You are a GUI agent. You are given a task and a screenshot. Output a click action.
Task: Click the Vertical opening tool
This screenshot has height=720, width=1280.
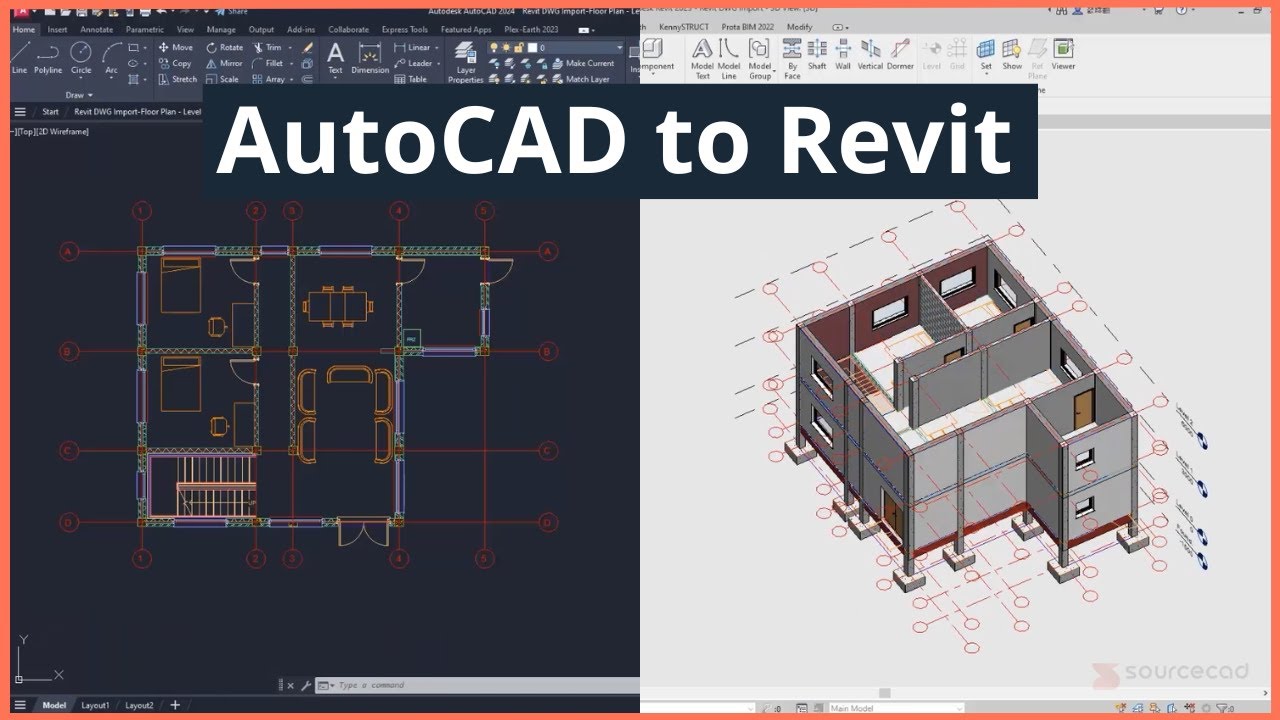[871, 56]
